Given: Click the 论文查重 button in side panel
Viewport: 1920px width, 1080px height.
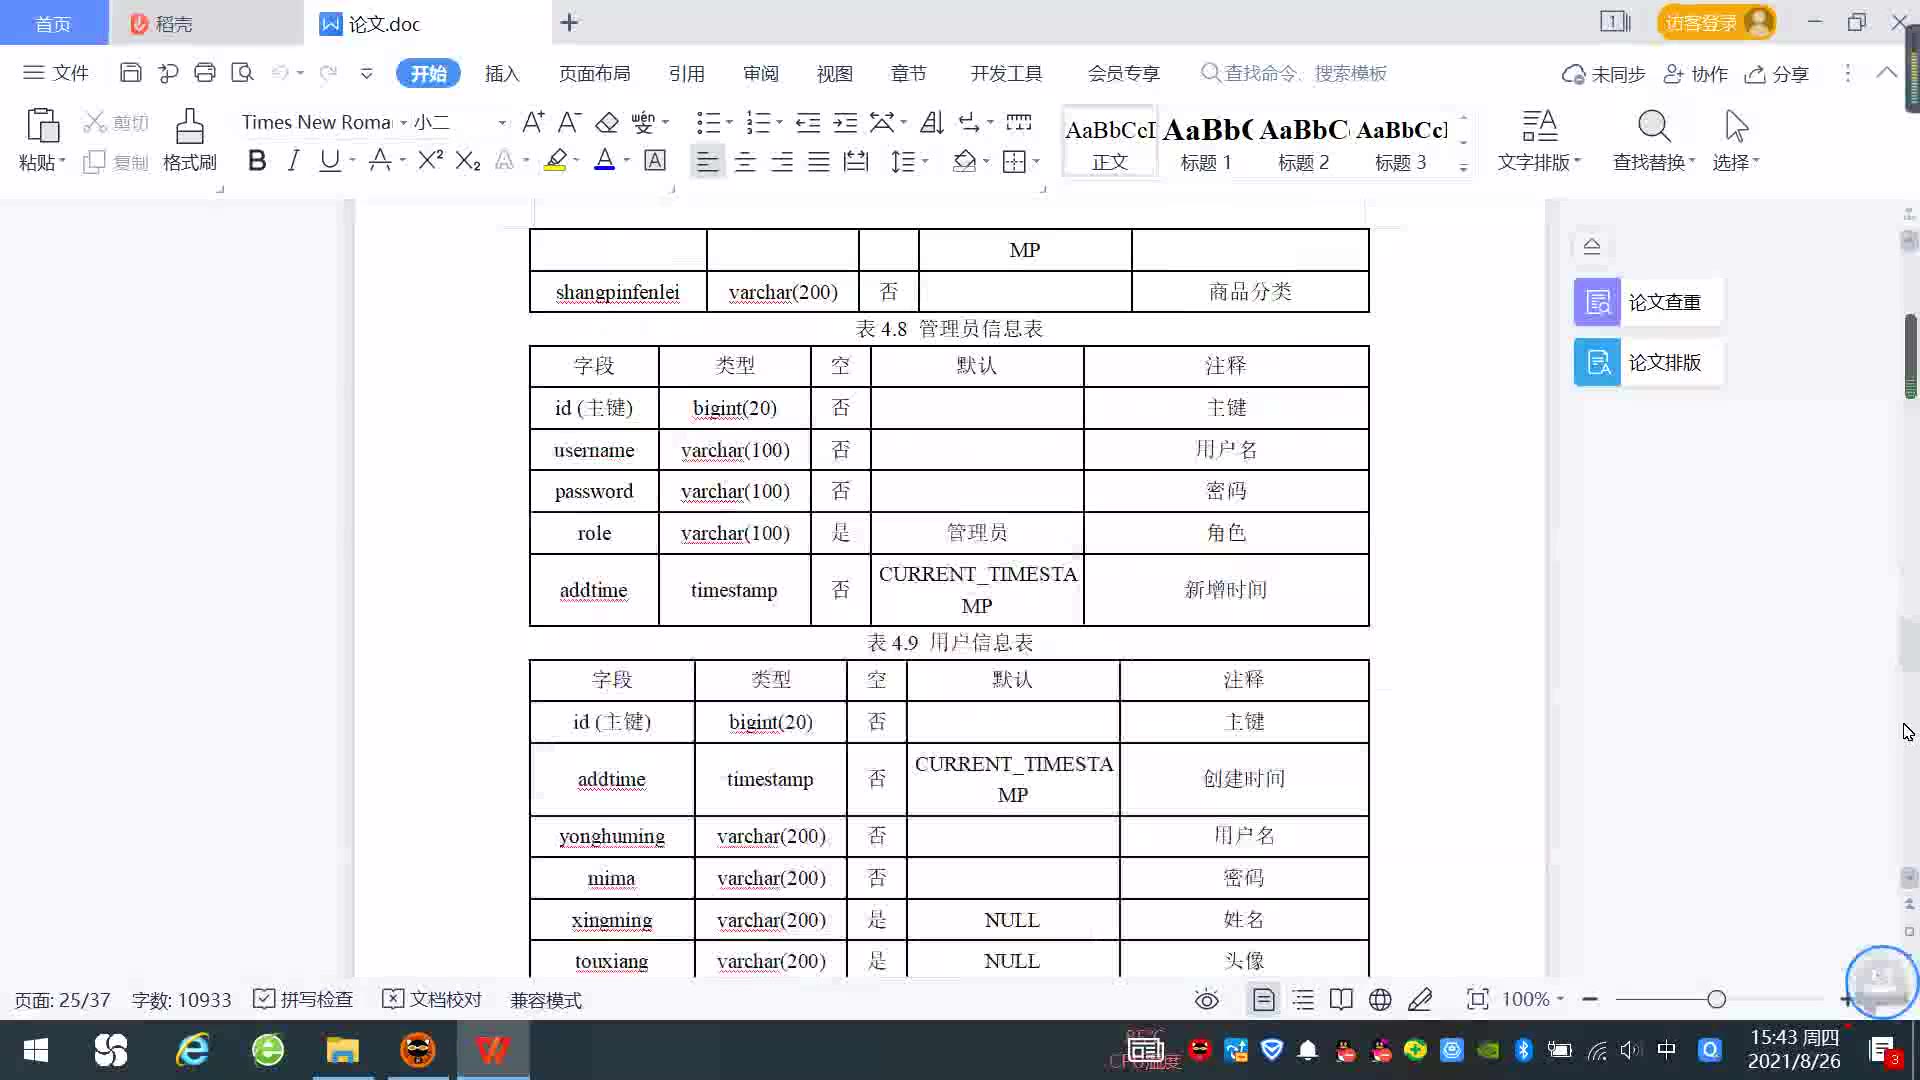Looking at the screenshot, I should coord(1647,302).
